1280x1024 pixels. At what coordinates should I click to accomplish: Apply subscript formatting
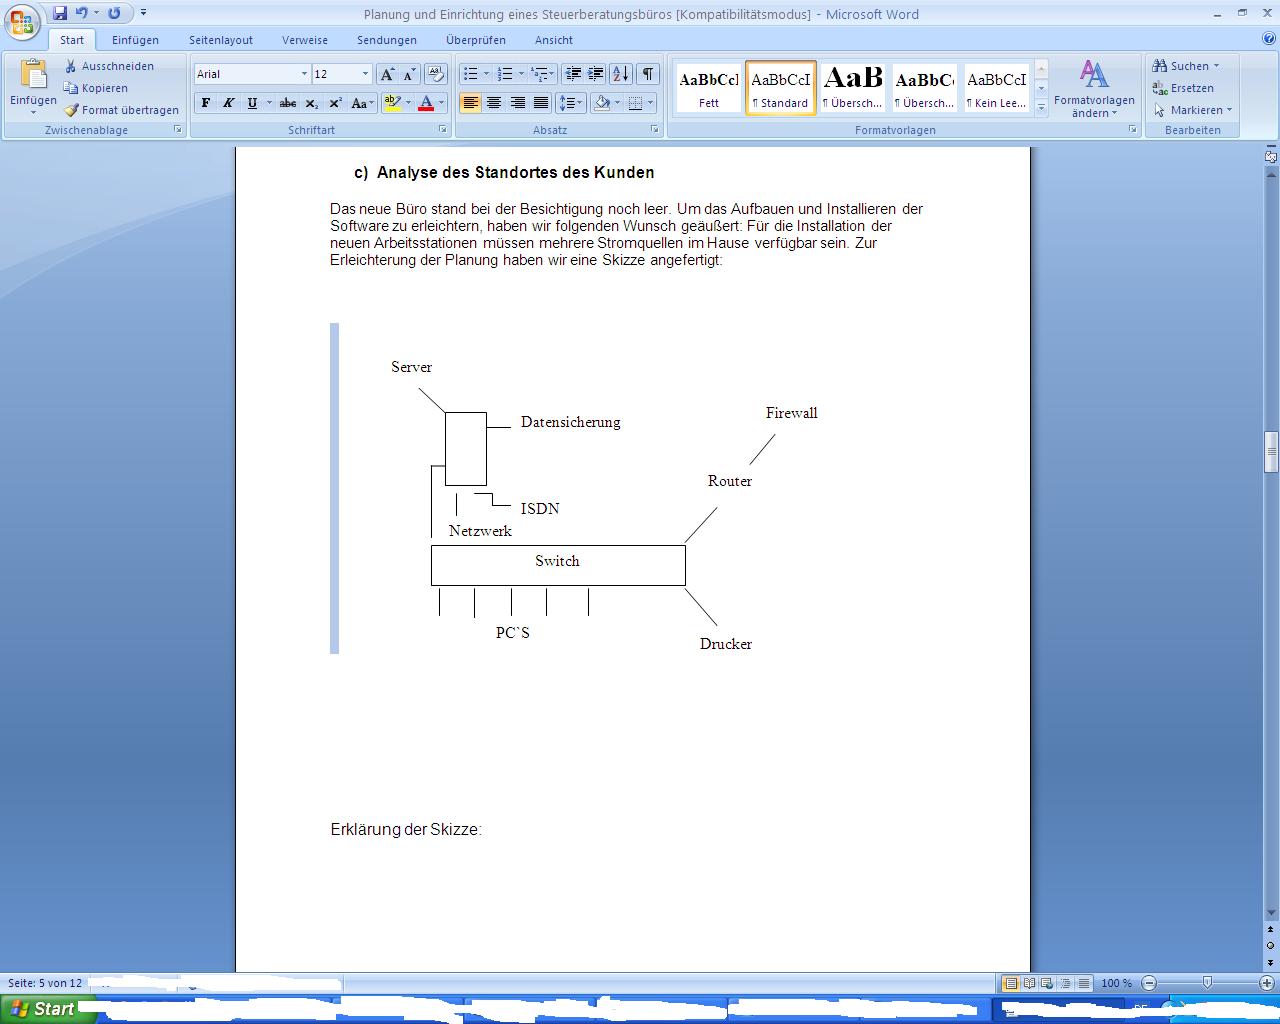point(312,103)
